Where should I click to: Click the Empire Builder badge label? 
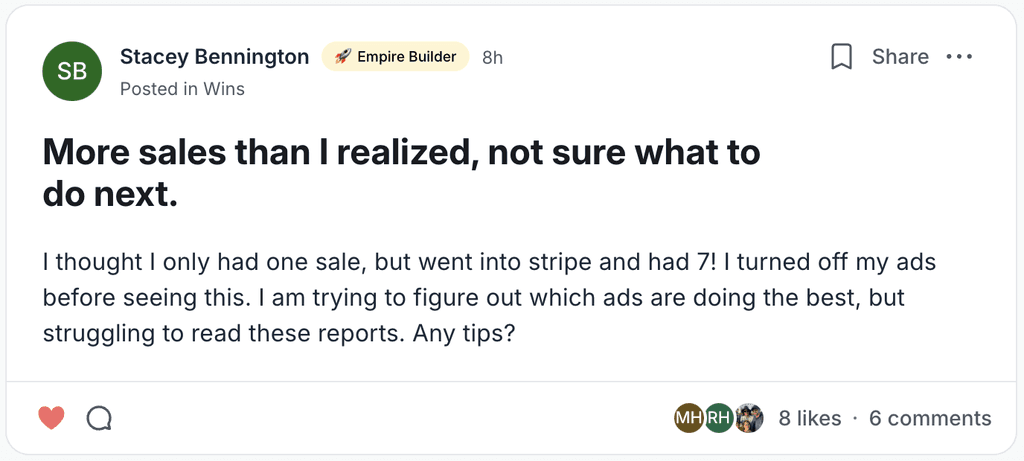pyautogui.click(x=406, y=57)
